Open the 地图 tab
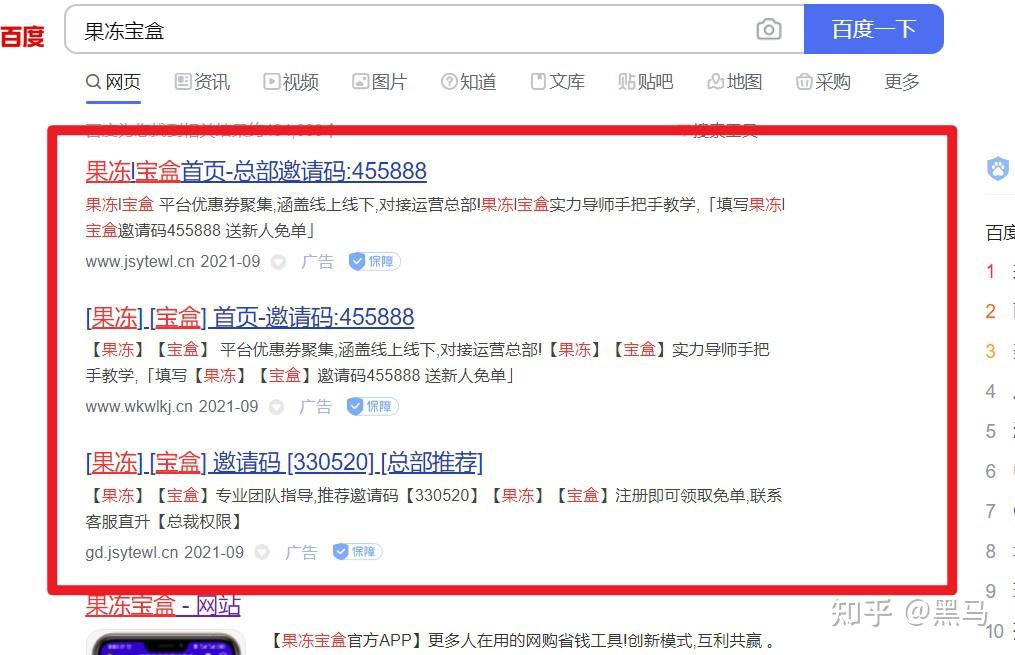1015x655 pixels. point(735,82)
